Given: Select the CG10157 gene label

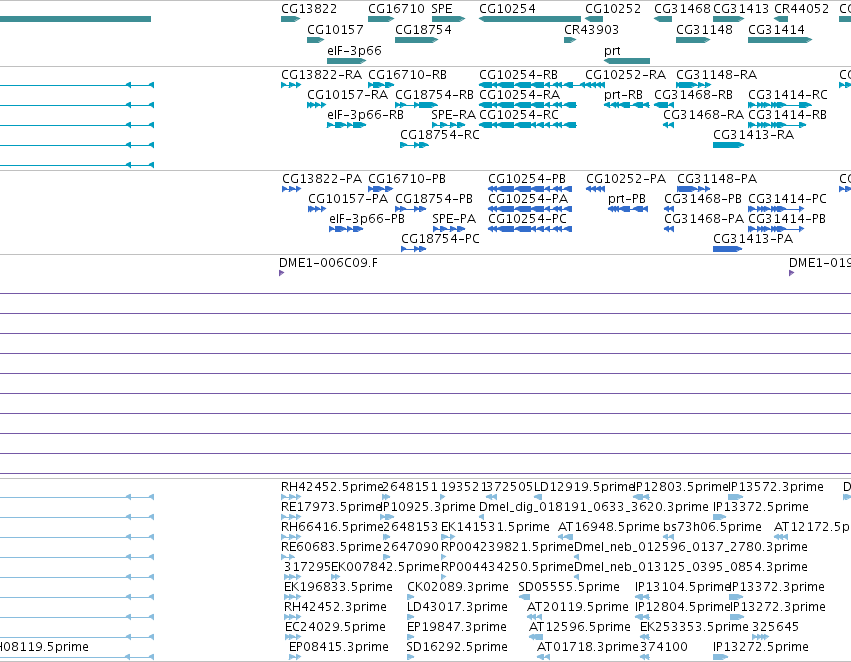Looking at the screenshot, I should 335,29.
